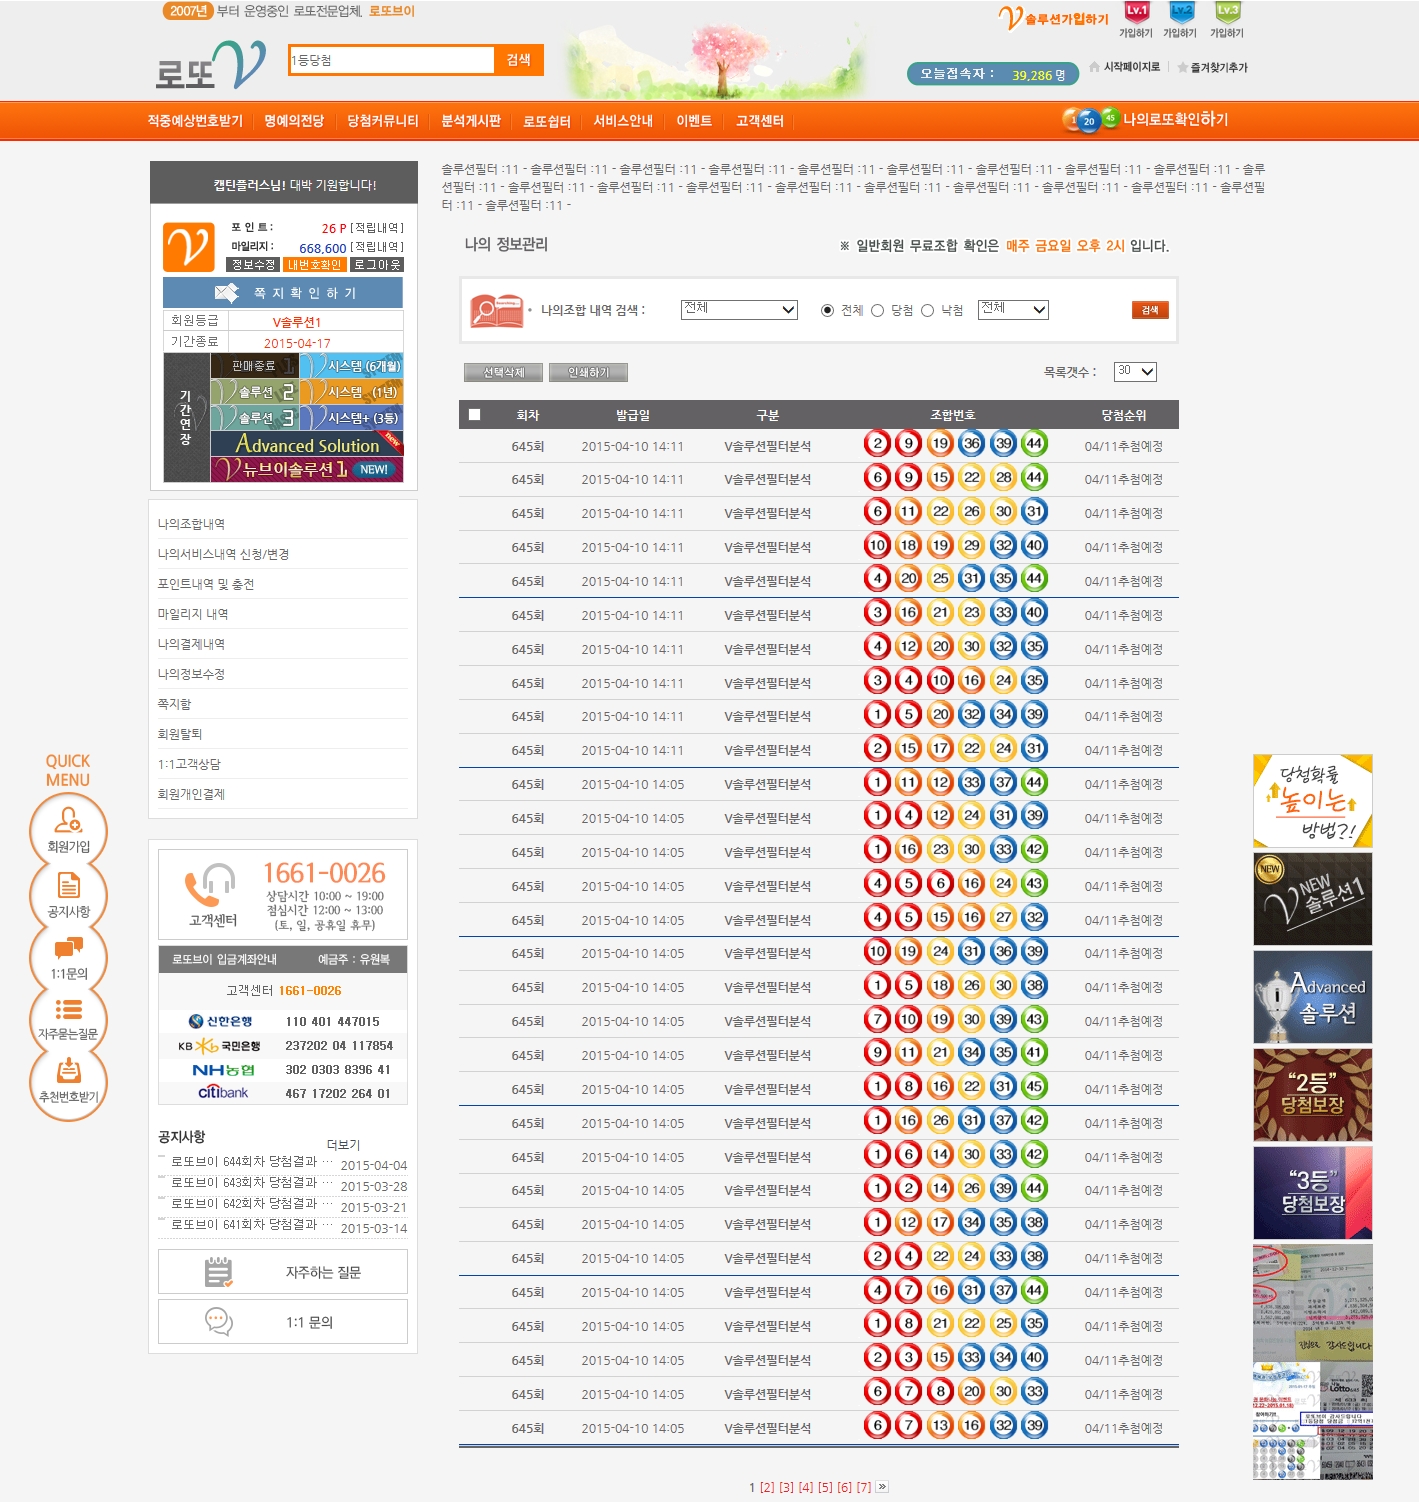
Task: Open the 고객센터 navigation menu
Action: pyautogui.click(x=760, y=121)
